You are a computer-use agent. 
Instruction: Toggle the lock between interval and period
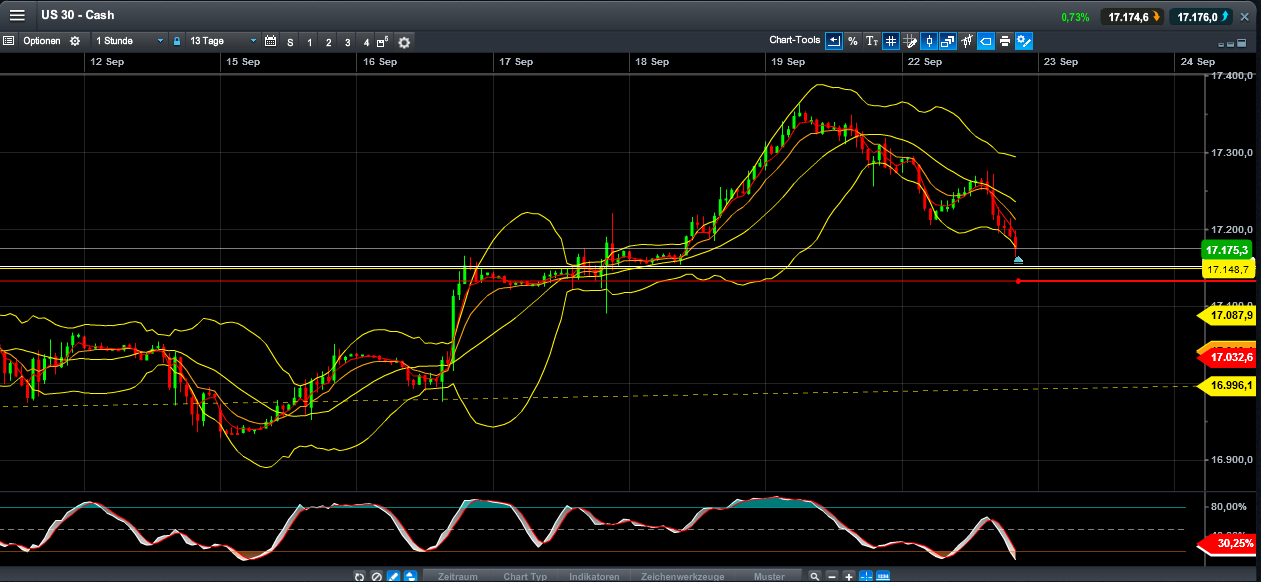(x=177, y=41)
